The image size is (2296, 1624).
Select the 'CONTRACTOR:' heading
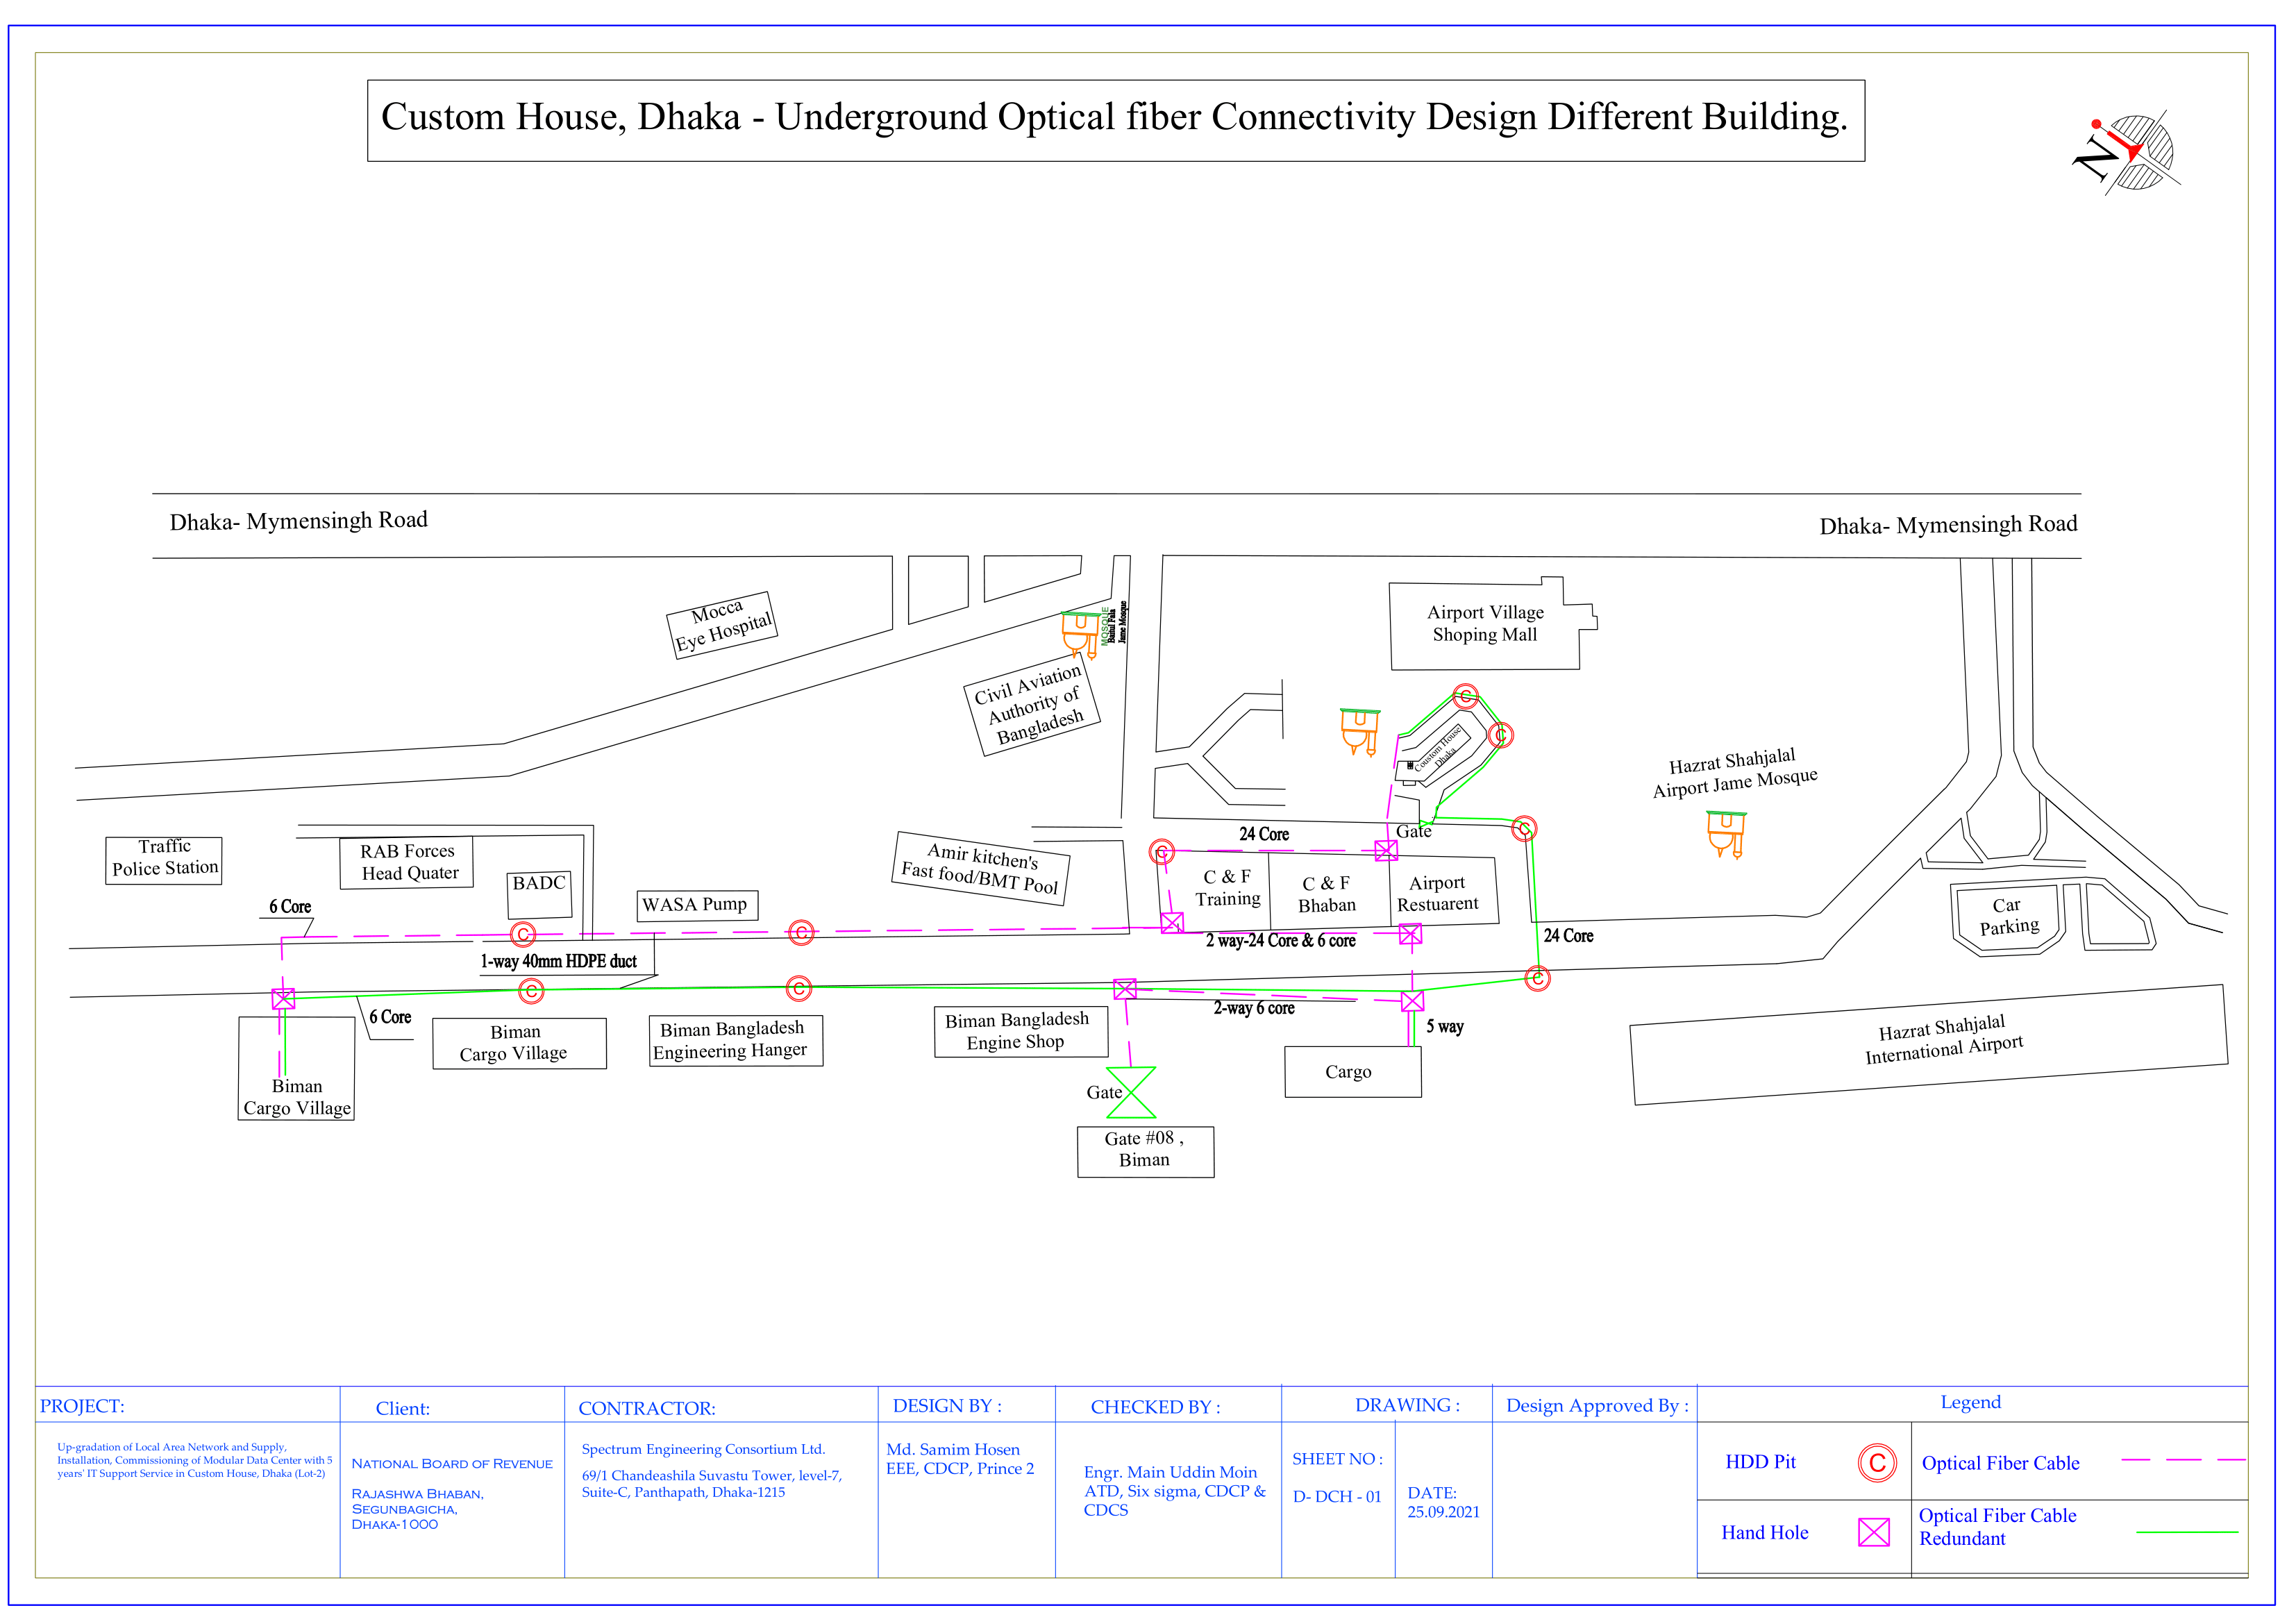(x=647, y=1408)
